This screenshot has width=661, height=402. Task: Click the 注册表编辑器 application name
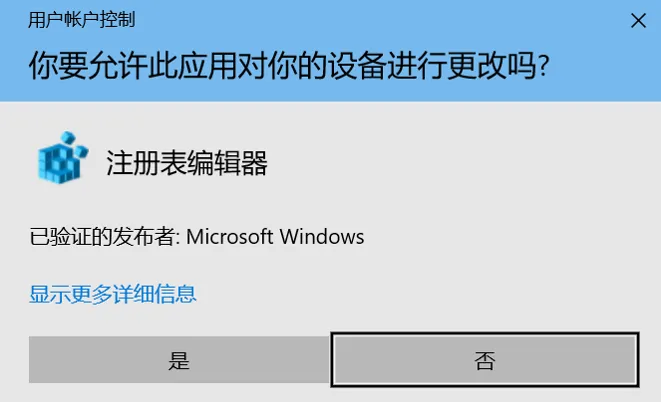pos(187,163)
